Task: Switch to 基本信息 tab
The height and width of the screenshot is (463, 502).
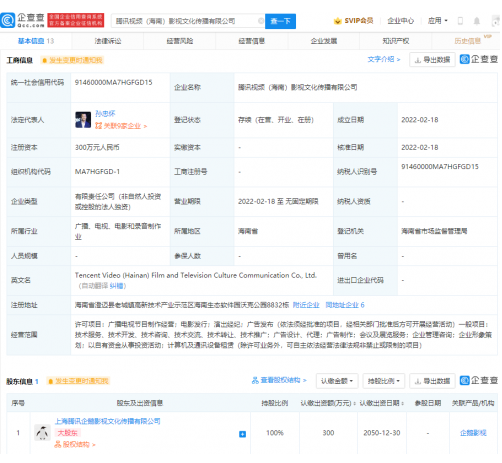Action: 36,41
